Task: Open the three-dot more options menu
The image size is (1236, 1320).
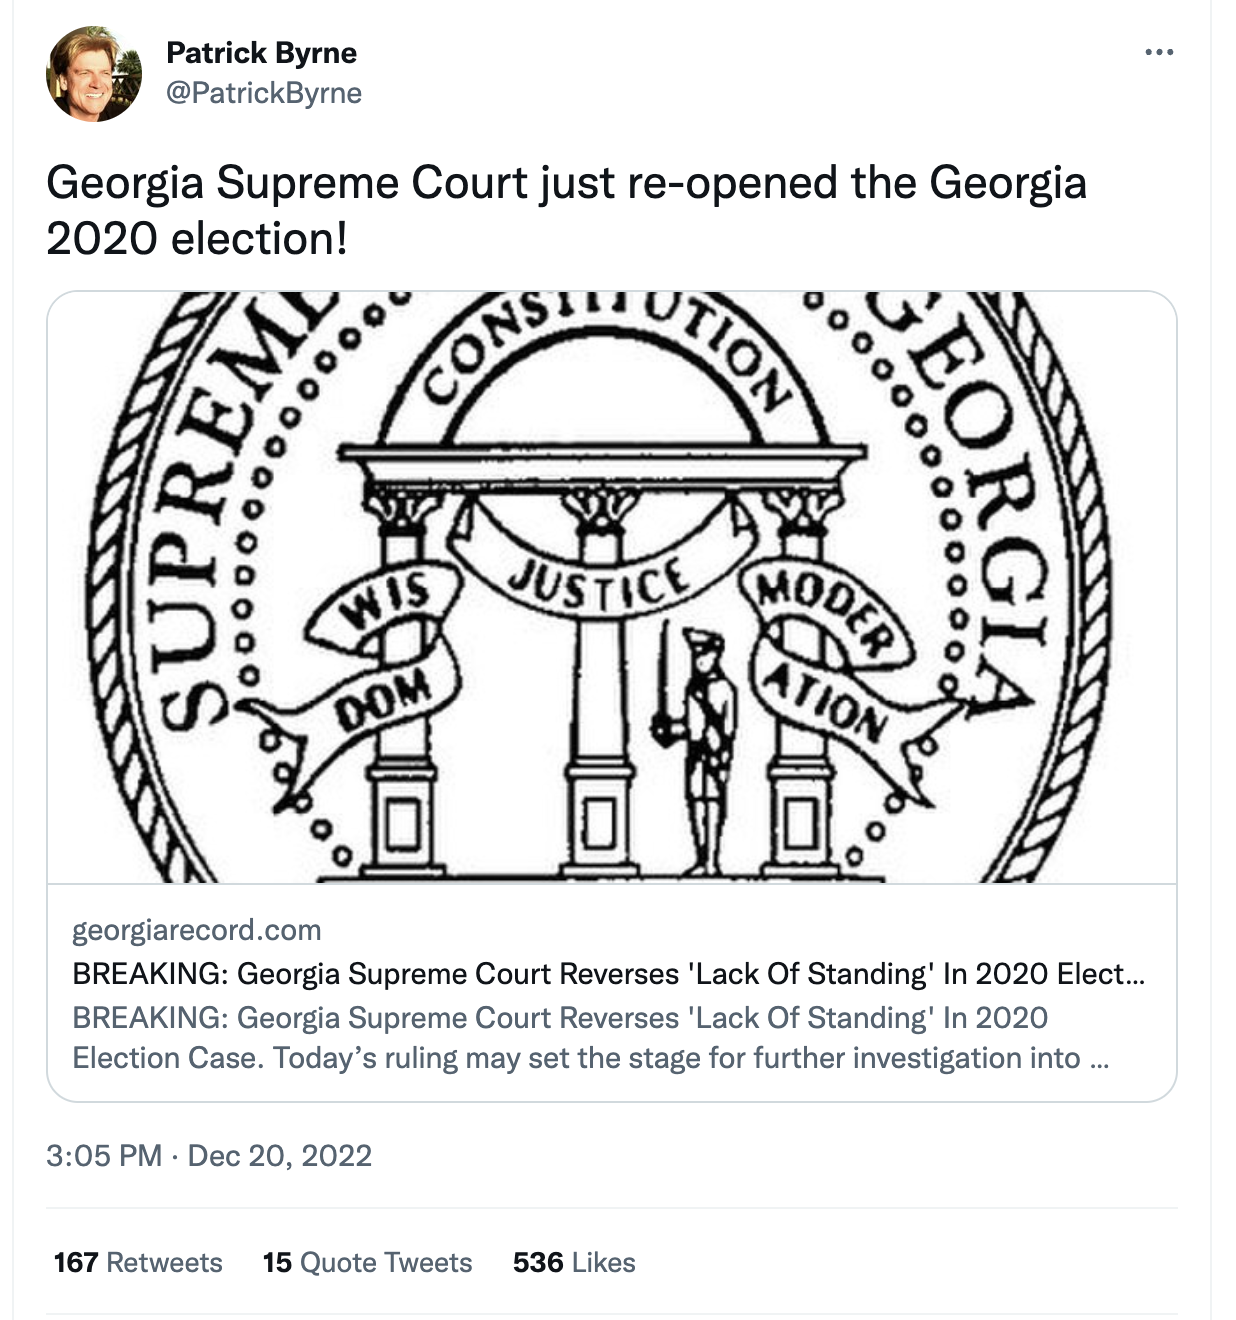Action: coord(1159,52)
